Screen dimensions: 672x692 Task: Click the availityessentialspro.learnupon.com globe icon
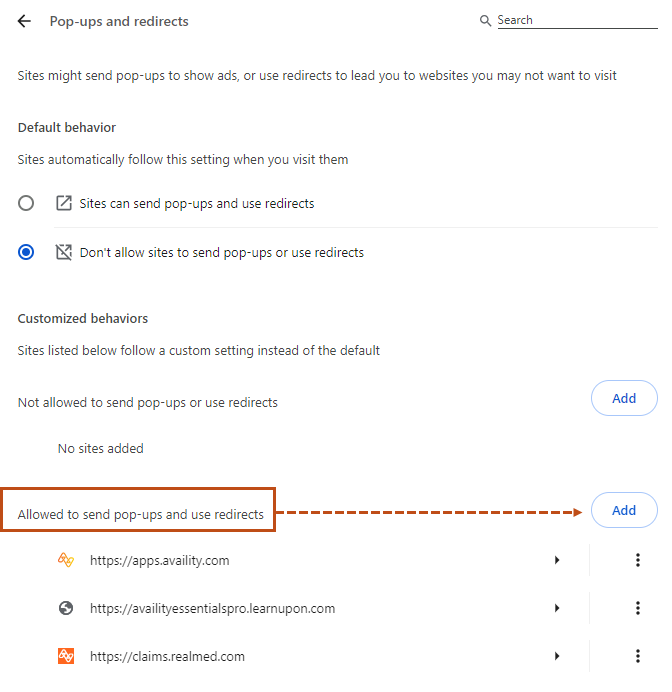click(66, 608)
